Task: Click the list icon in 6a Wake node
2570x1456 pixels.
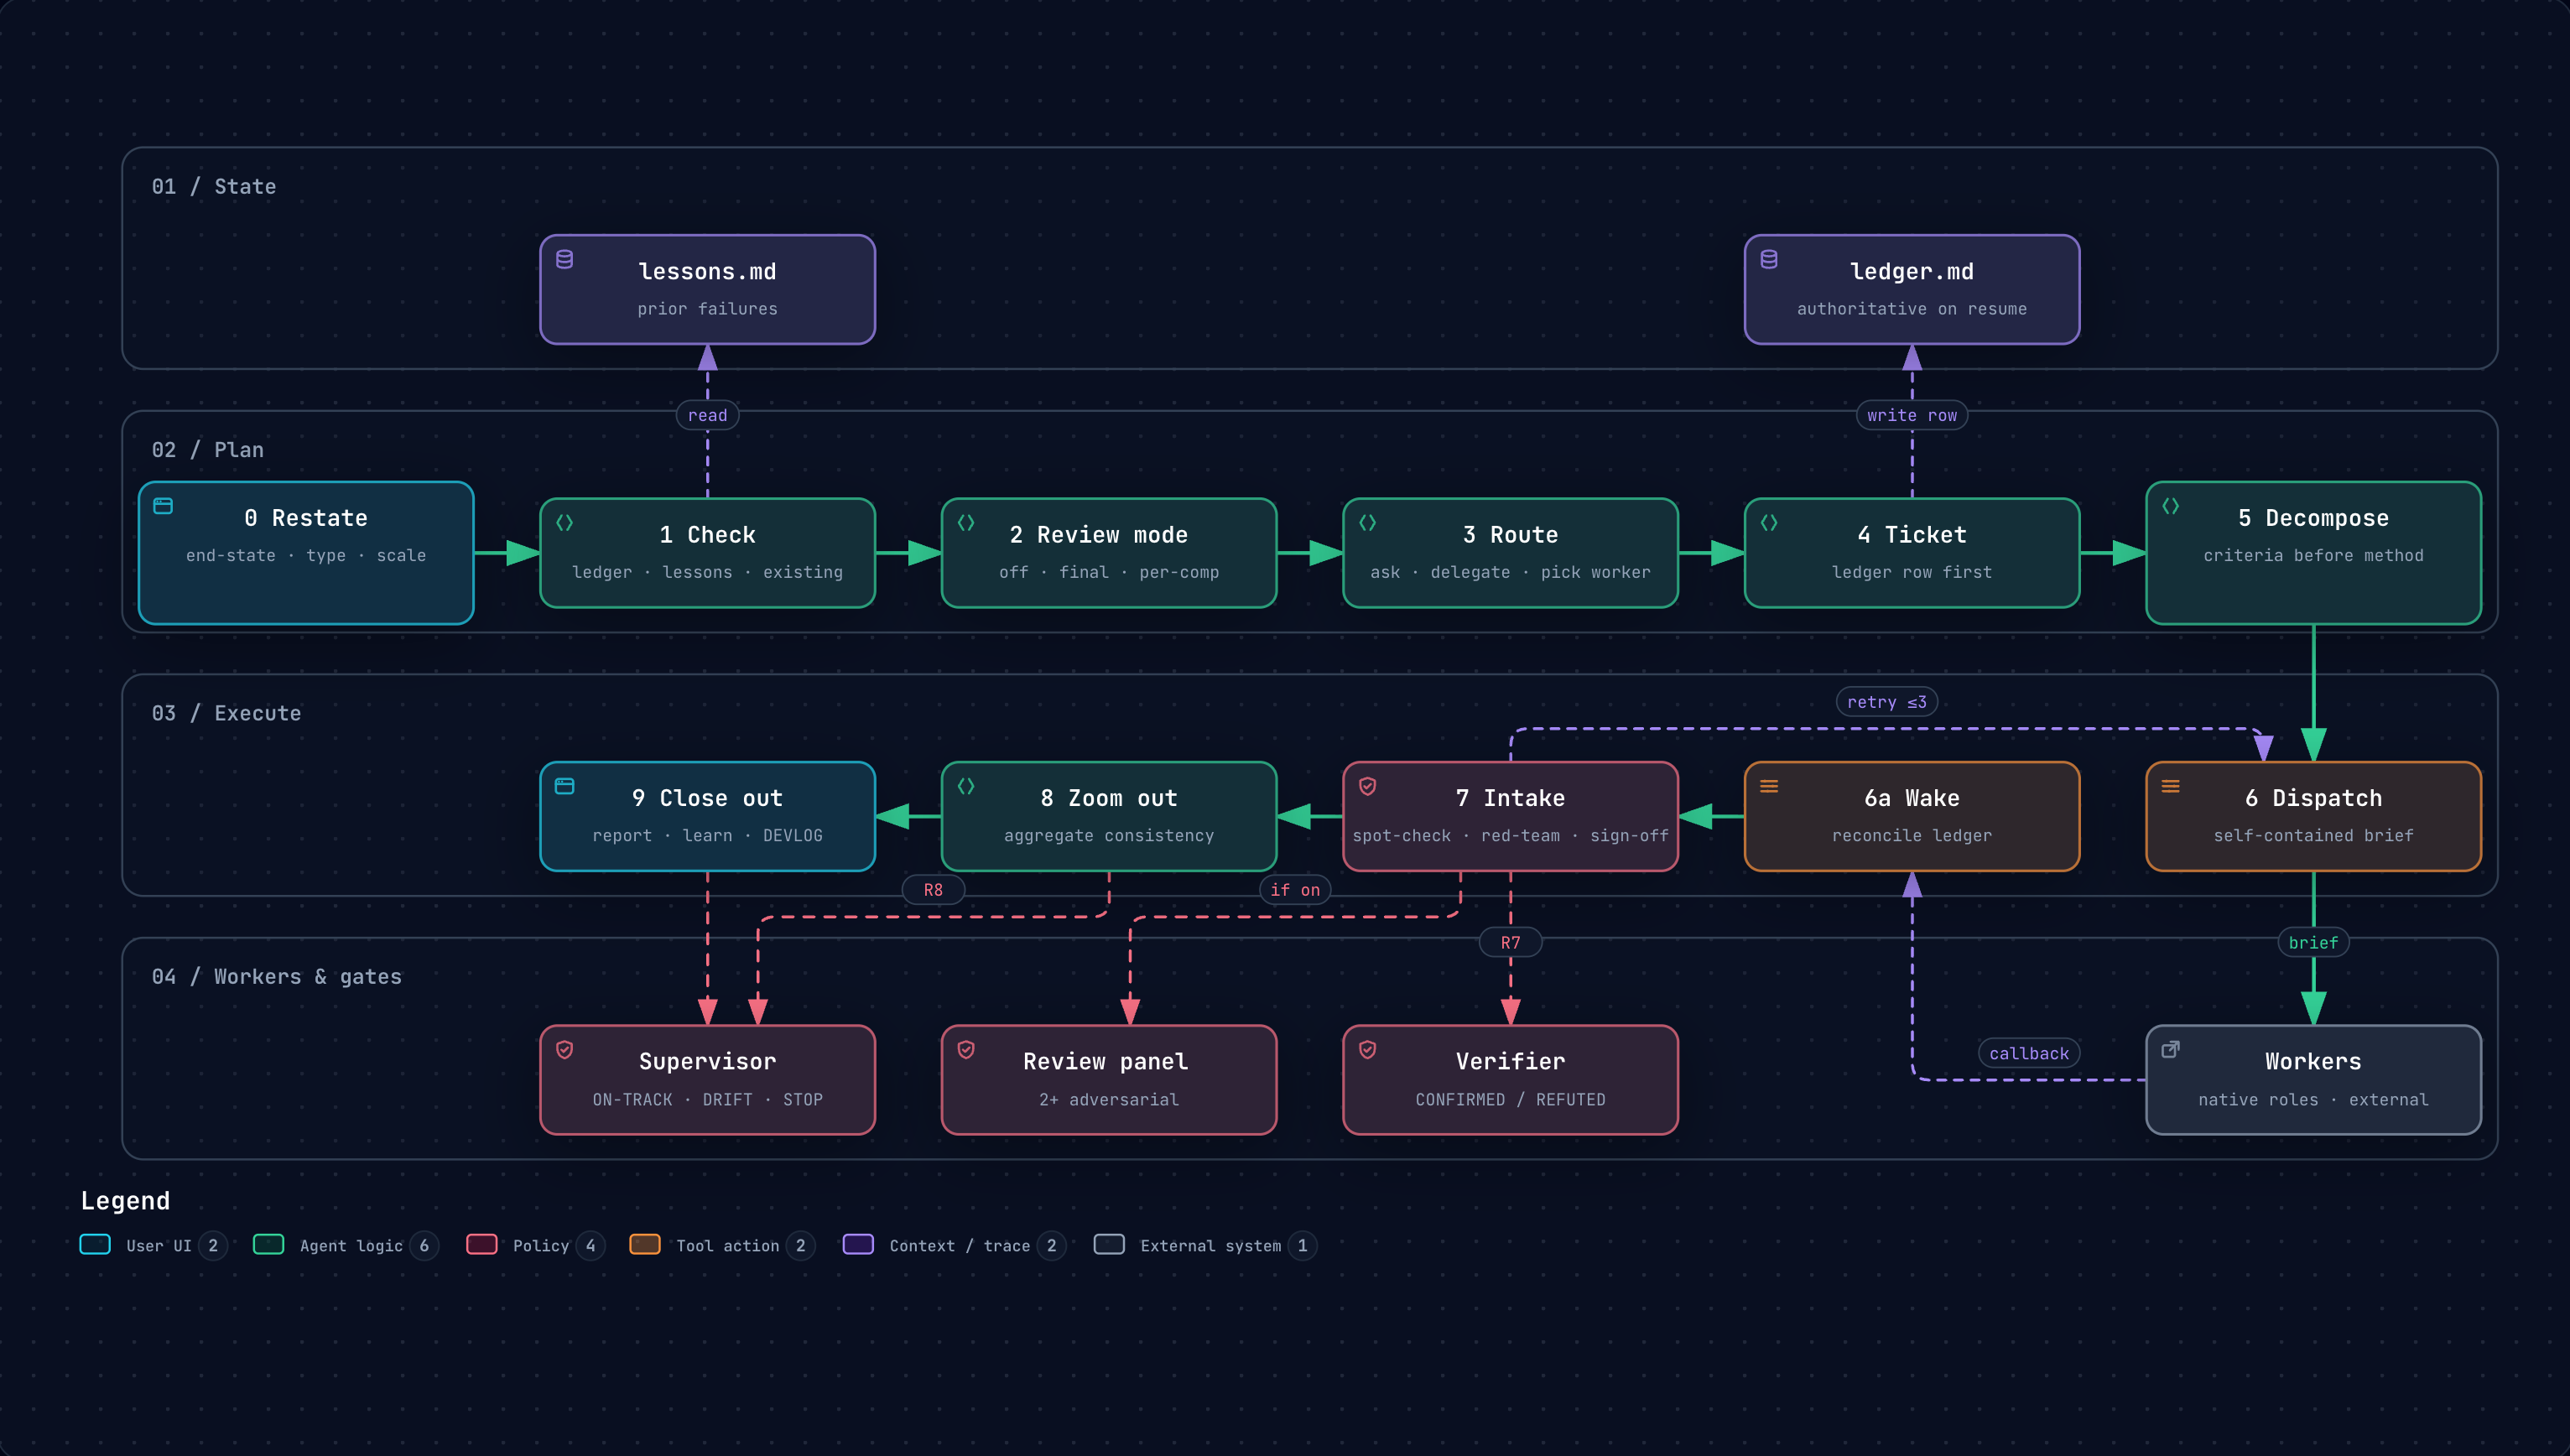Action: (x=1768, y=786)
